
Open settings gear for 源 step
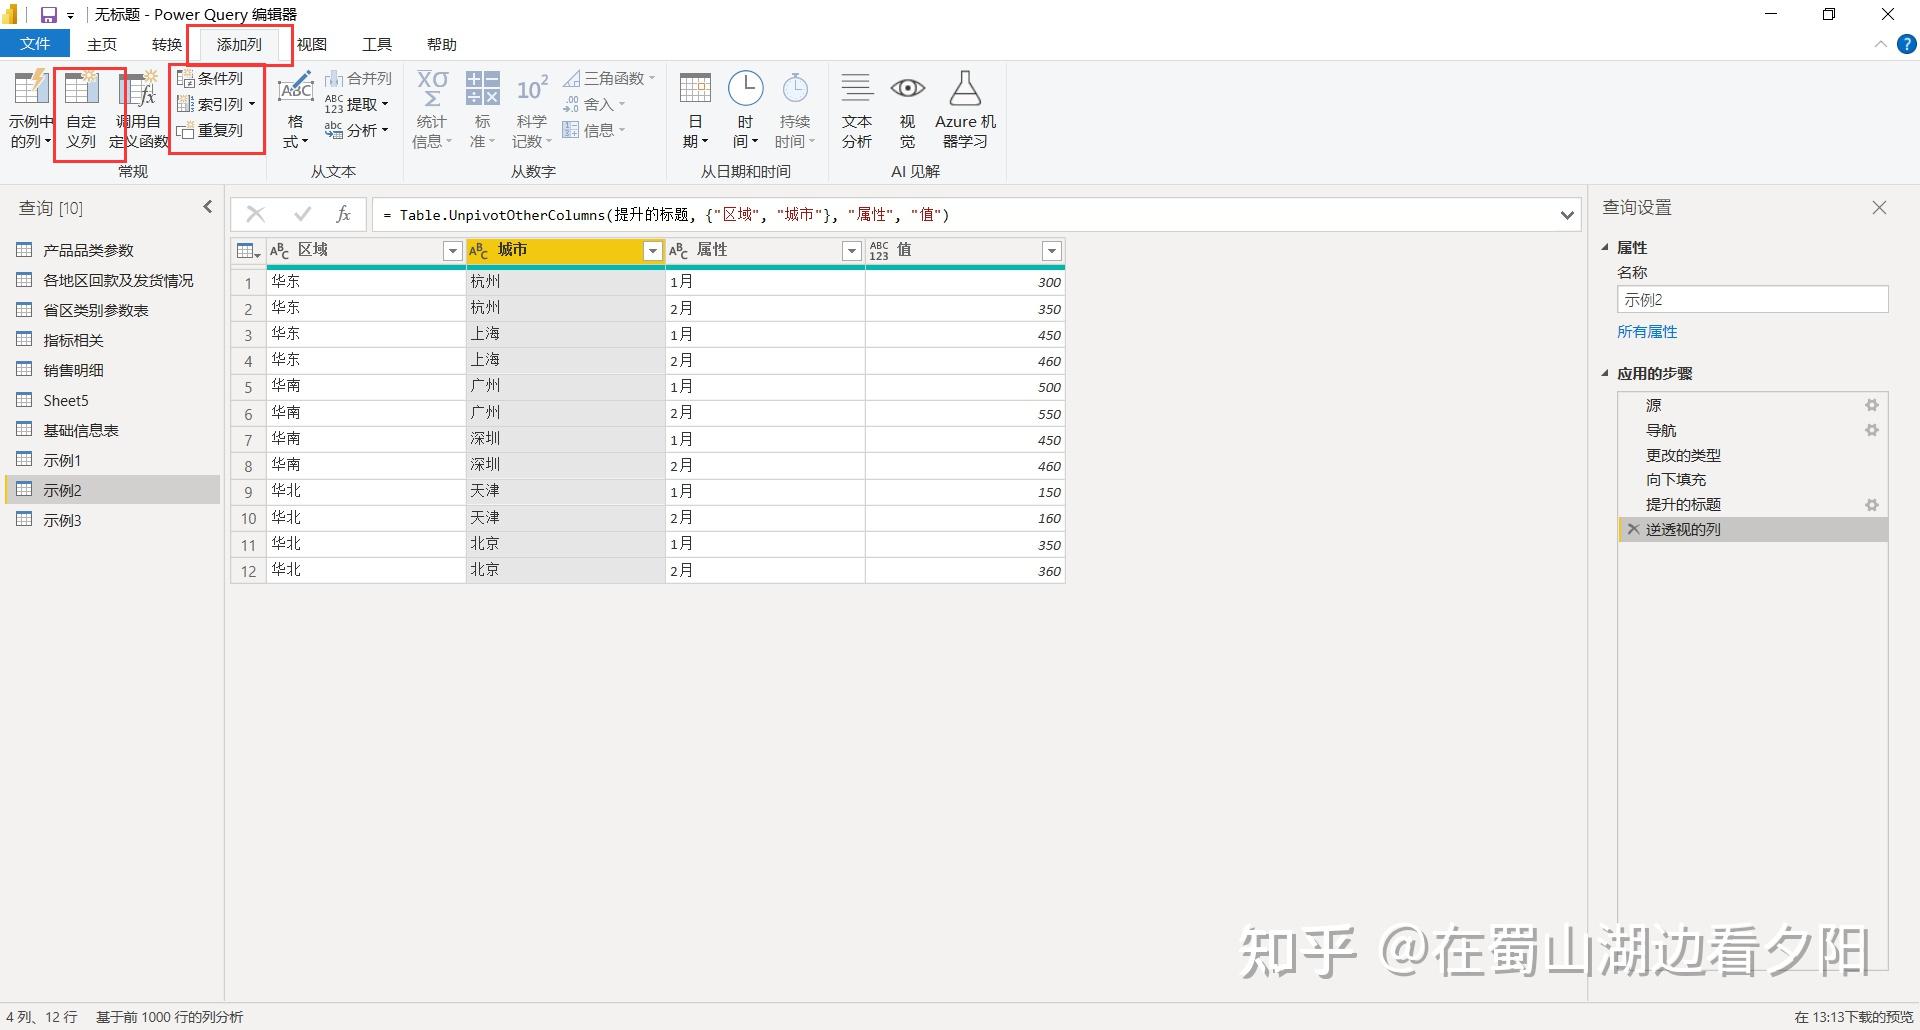1872,405
